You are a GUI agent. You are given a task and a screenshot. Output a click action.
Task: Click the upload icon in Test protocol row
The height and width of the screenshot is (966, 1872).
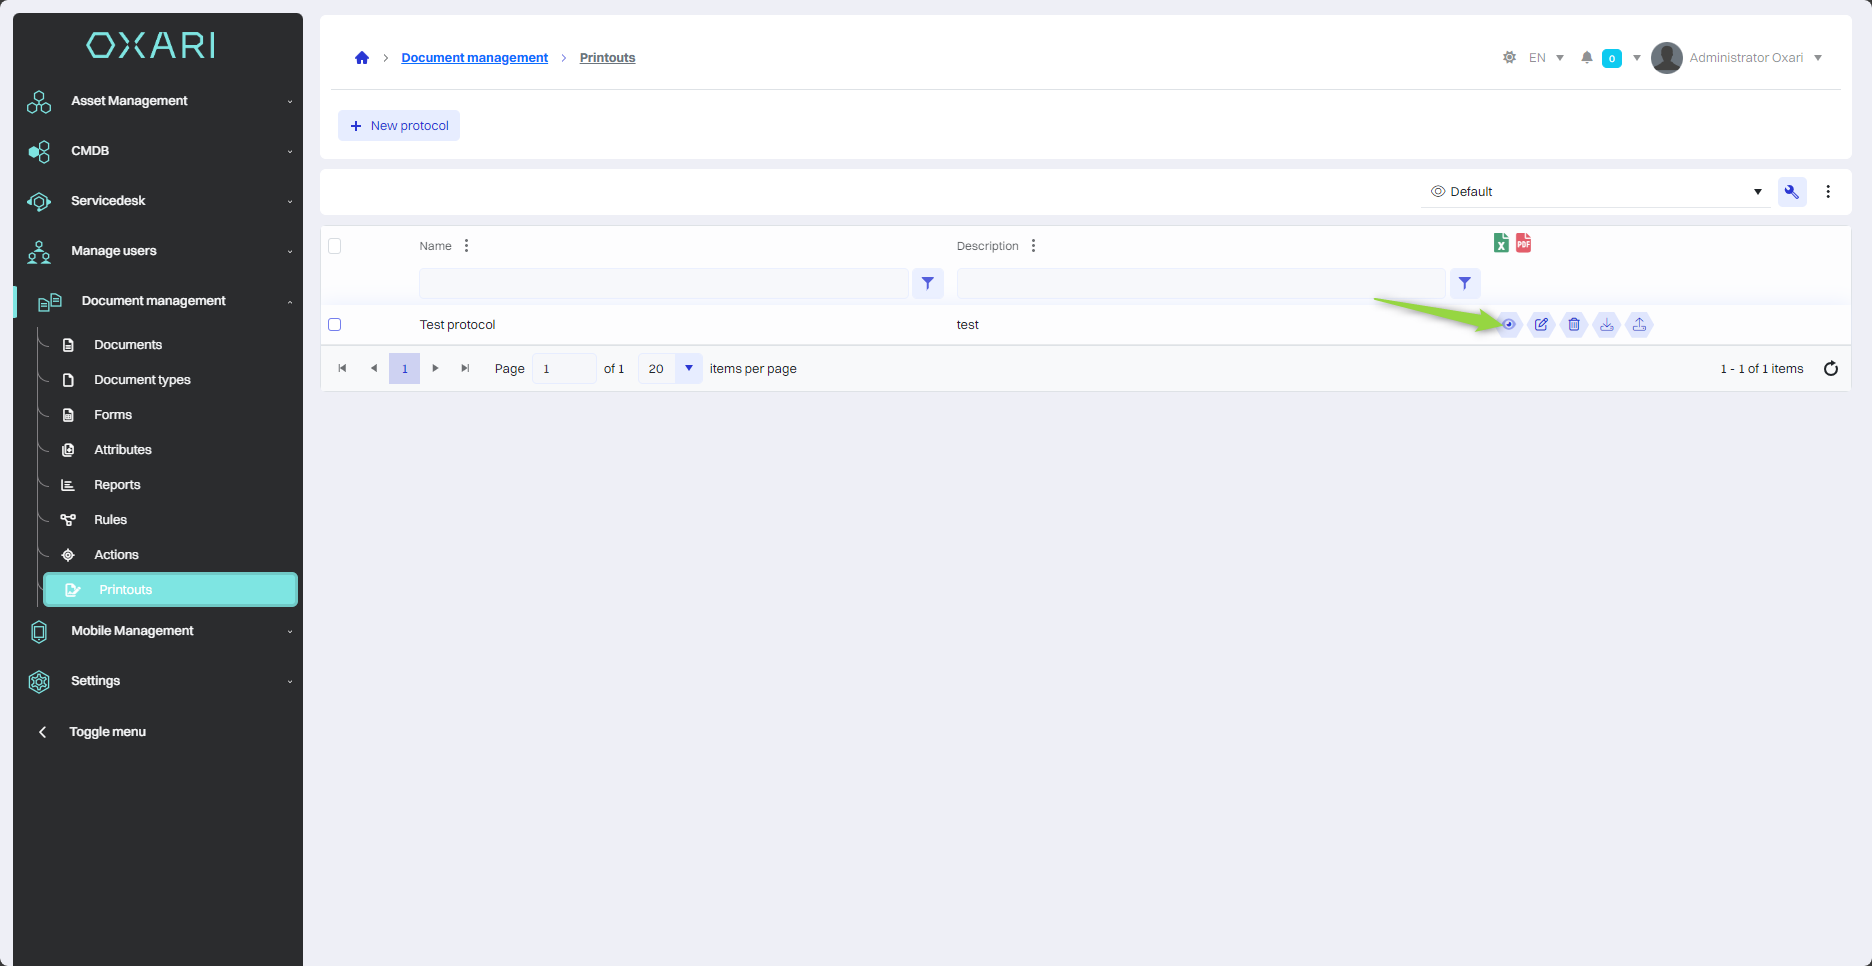point(1639,324)
